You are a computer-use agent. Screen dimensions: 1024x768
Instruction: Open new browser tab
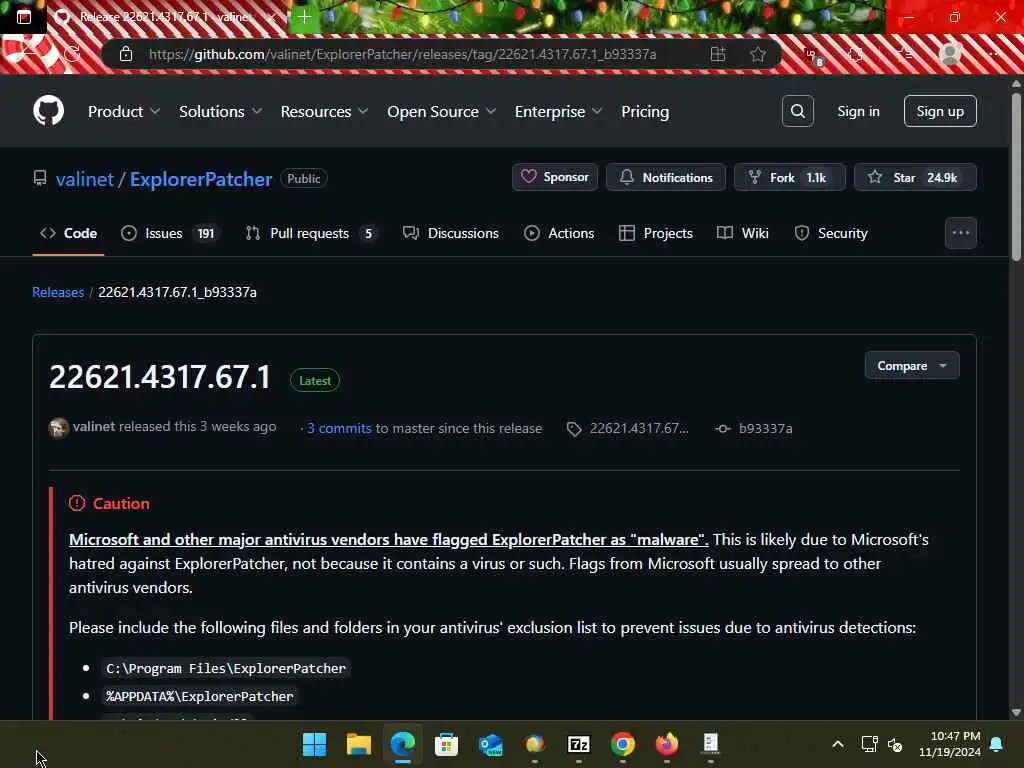click(304, 17)
